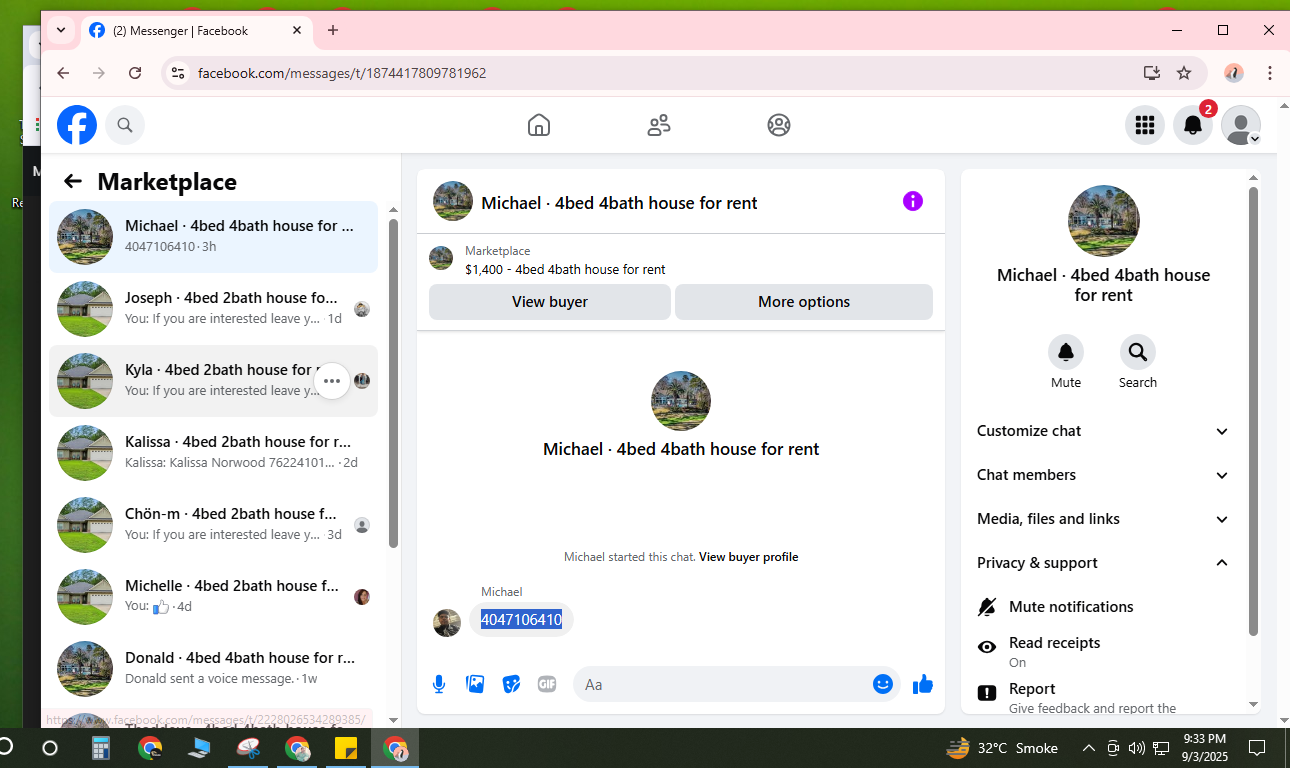1290x768 pixels.
Task: Send a thumbs-up like
Action: (x=923, y=684)
